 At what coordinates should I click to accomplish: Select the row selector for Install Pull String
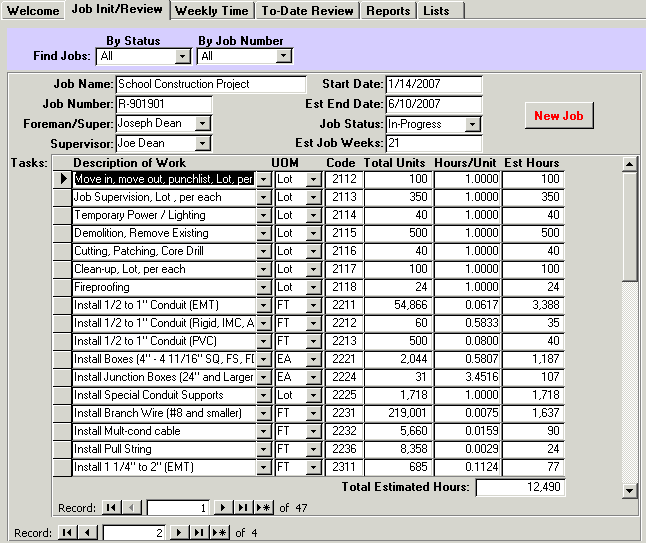coord(62,449)
